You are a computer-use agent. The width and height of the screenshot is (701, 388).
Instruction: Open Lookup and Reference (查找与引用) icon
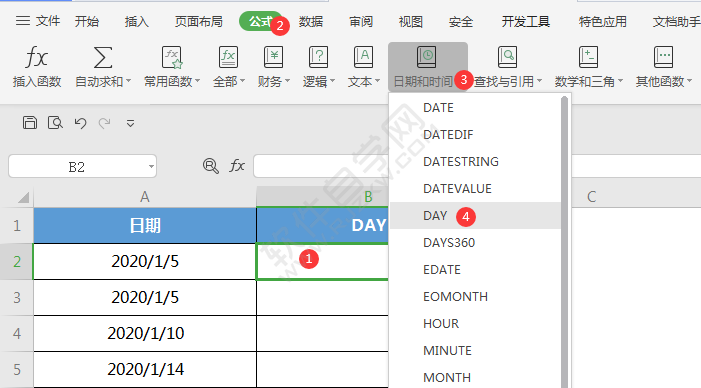(x=507, y=58)
